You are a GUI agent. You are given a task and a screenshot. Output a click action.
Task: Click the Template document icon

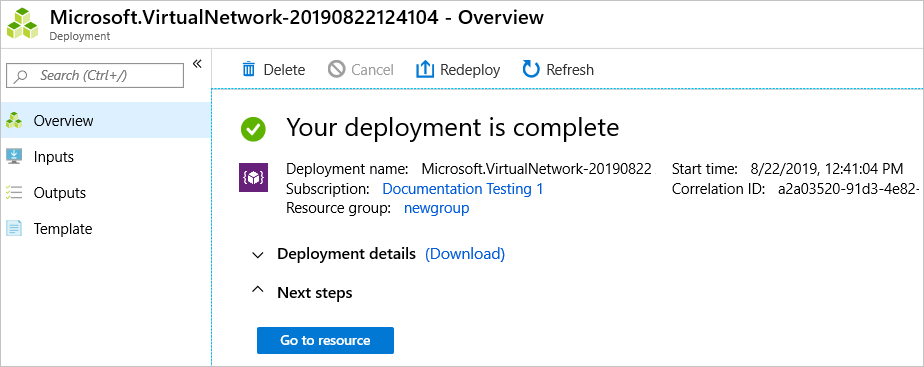click(14, 229)
